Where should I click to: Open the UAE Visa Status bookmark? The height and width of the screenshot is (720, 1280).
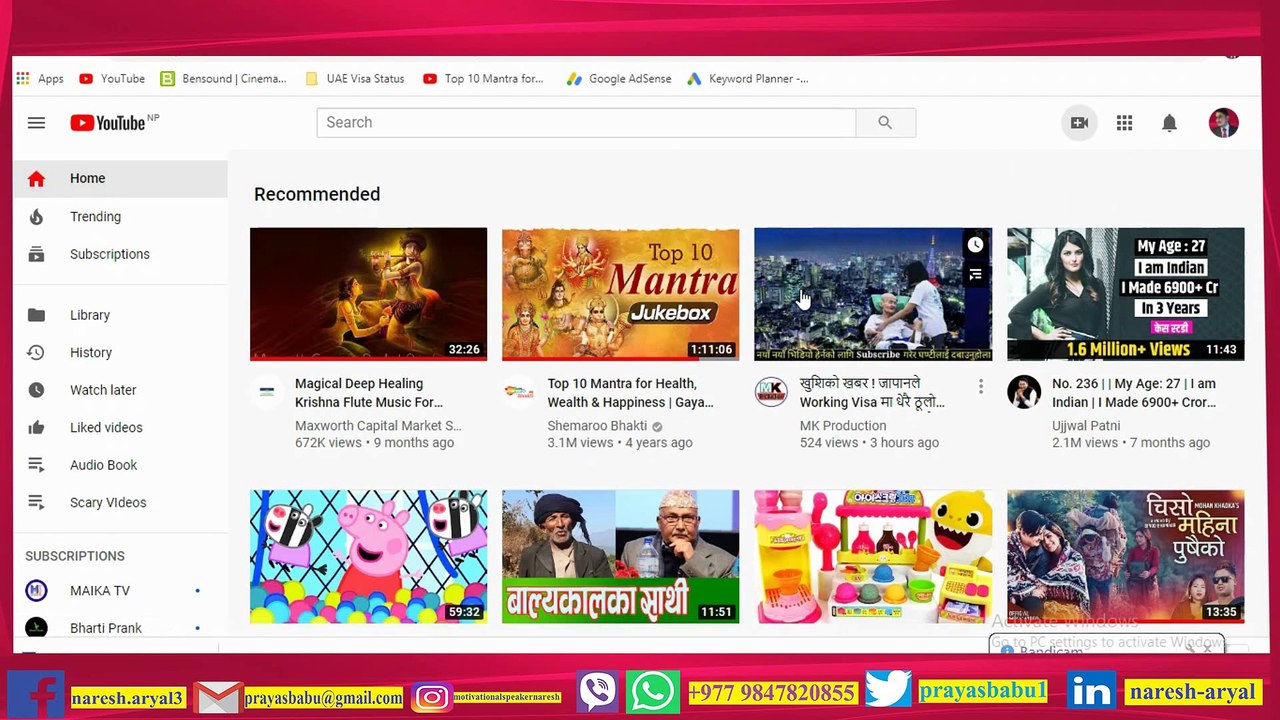pos(355,79)
